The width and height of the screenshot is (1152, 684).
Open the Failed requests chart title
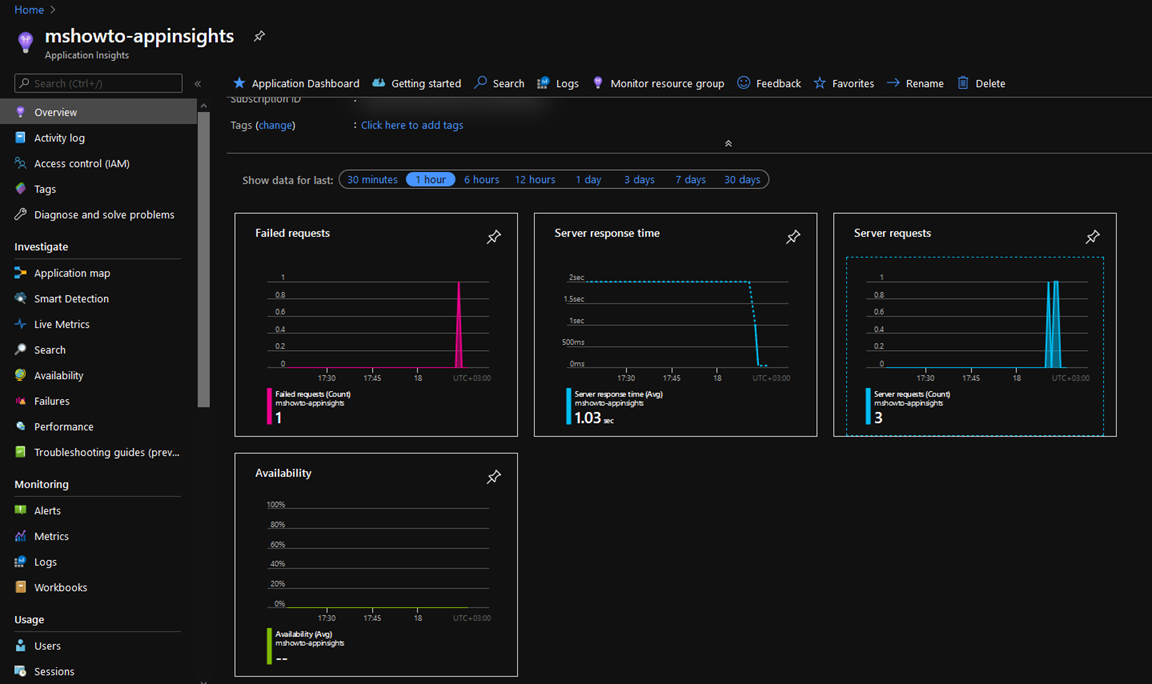point(292,233)
